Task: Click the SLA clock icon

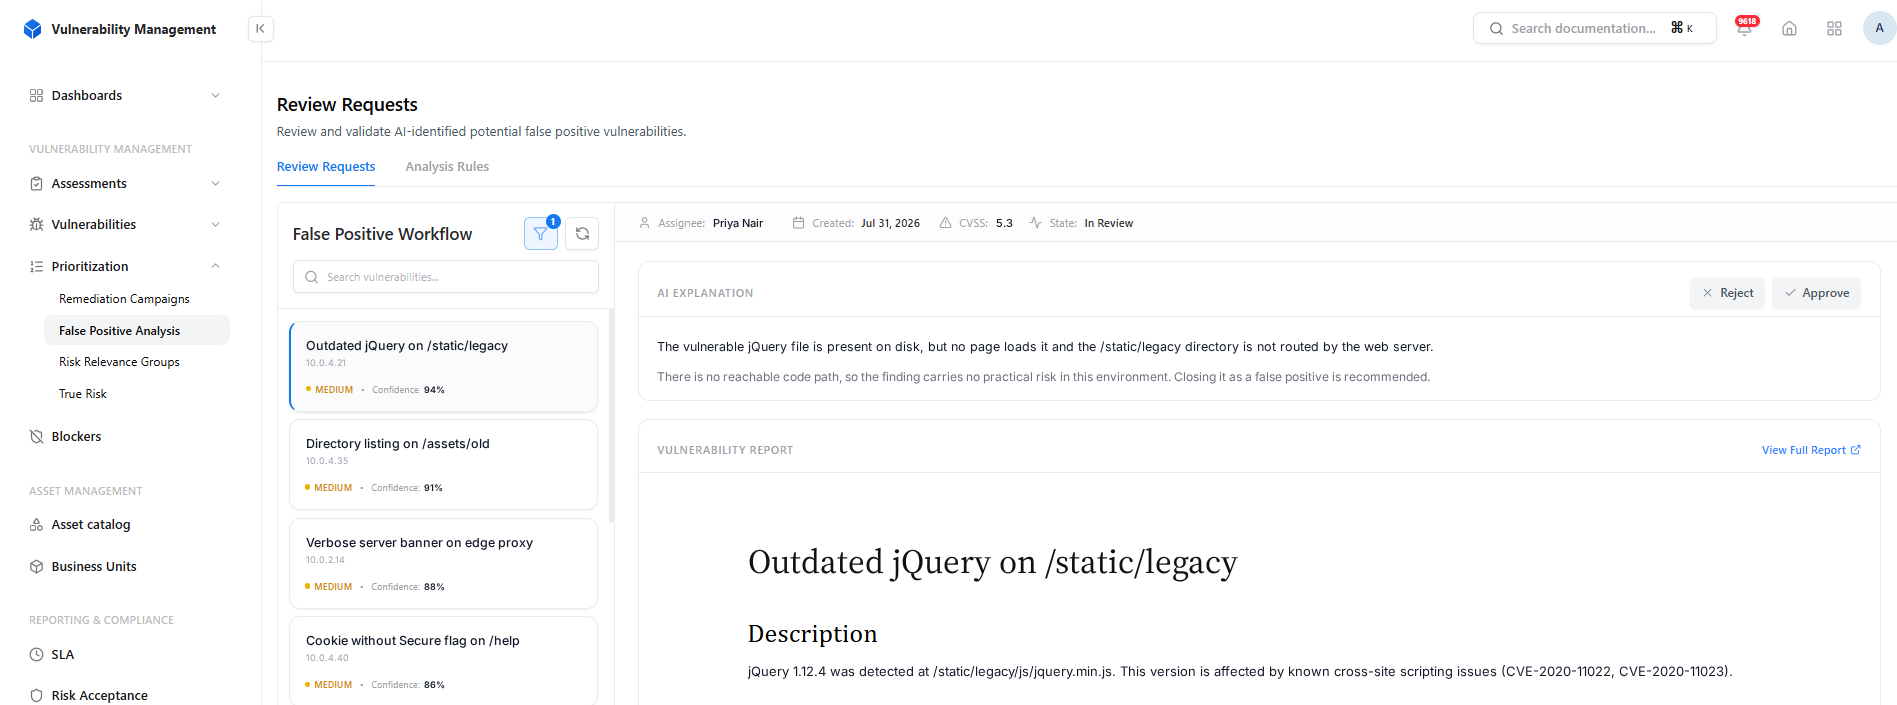Action: click(x=37, y=655)
